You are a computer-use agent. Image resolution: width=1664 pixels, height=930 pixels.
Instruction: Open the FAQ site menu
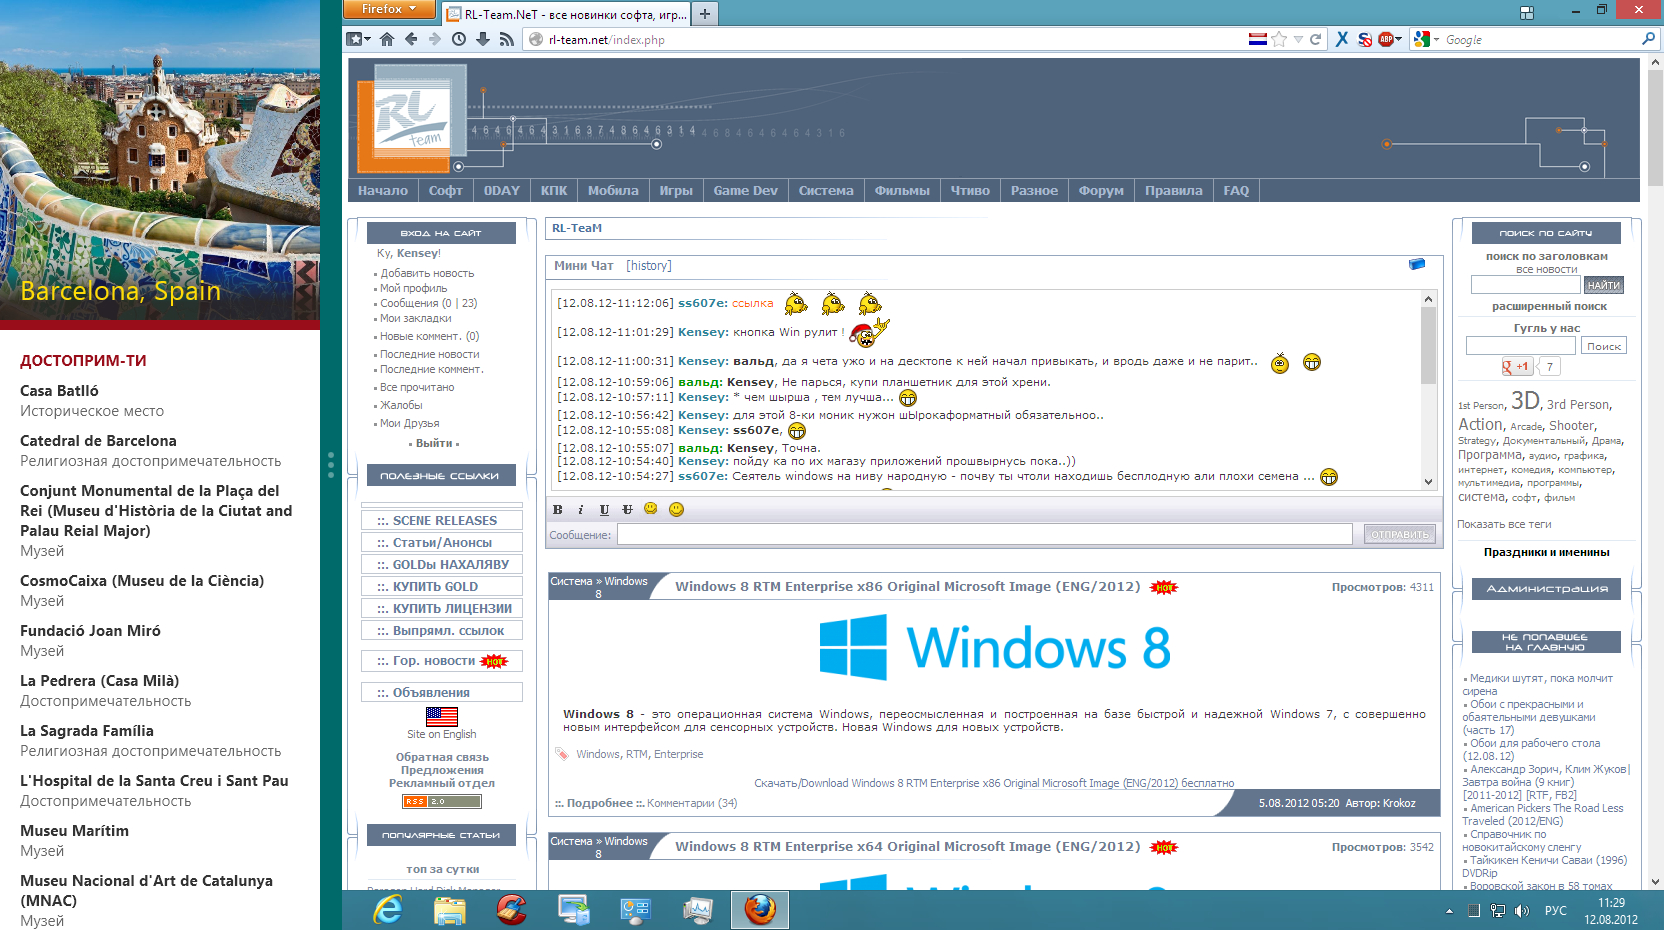click(x=1236, y=191)
